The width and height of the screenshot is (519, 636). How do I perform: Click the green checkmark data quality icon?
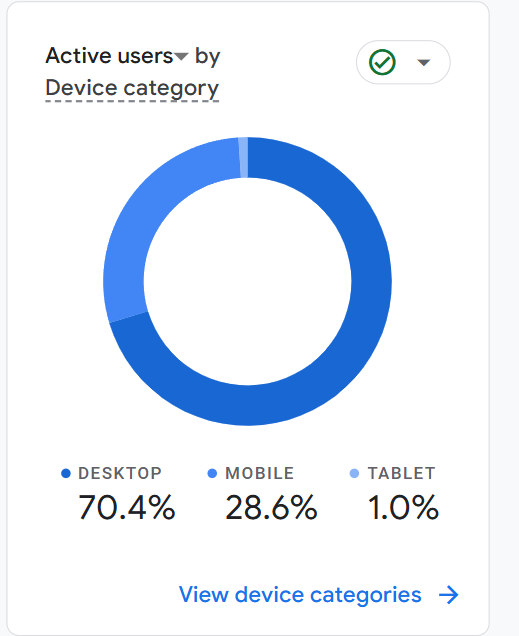[x=382, y=62]
